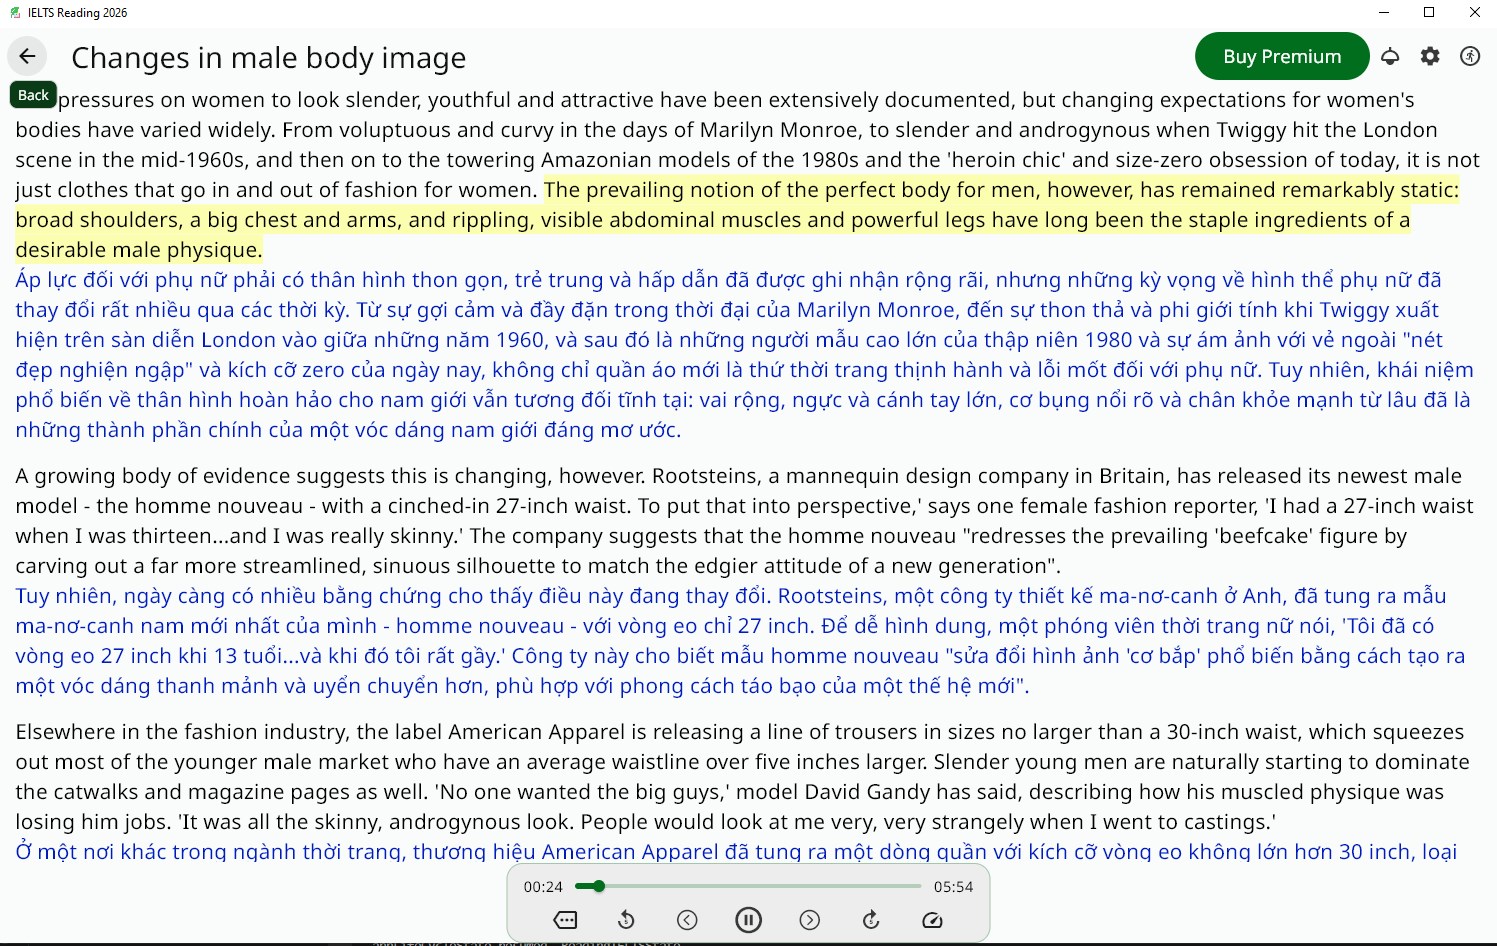Click the elapsed time 00:24

click(543, 887)
